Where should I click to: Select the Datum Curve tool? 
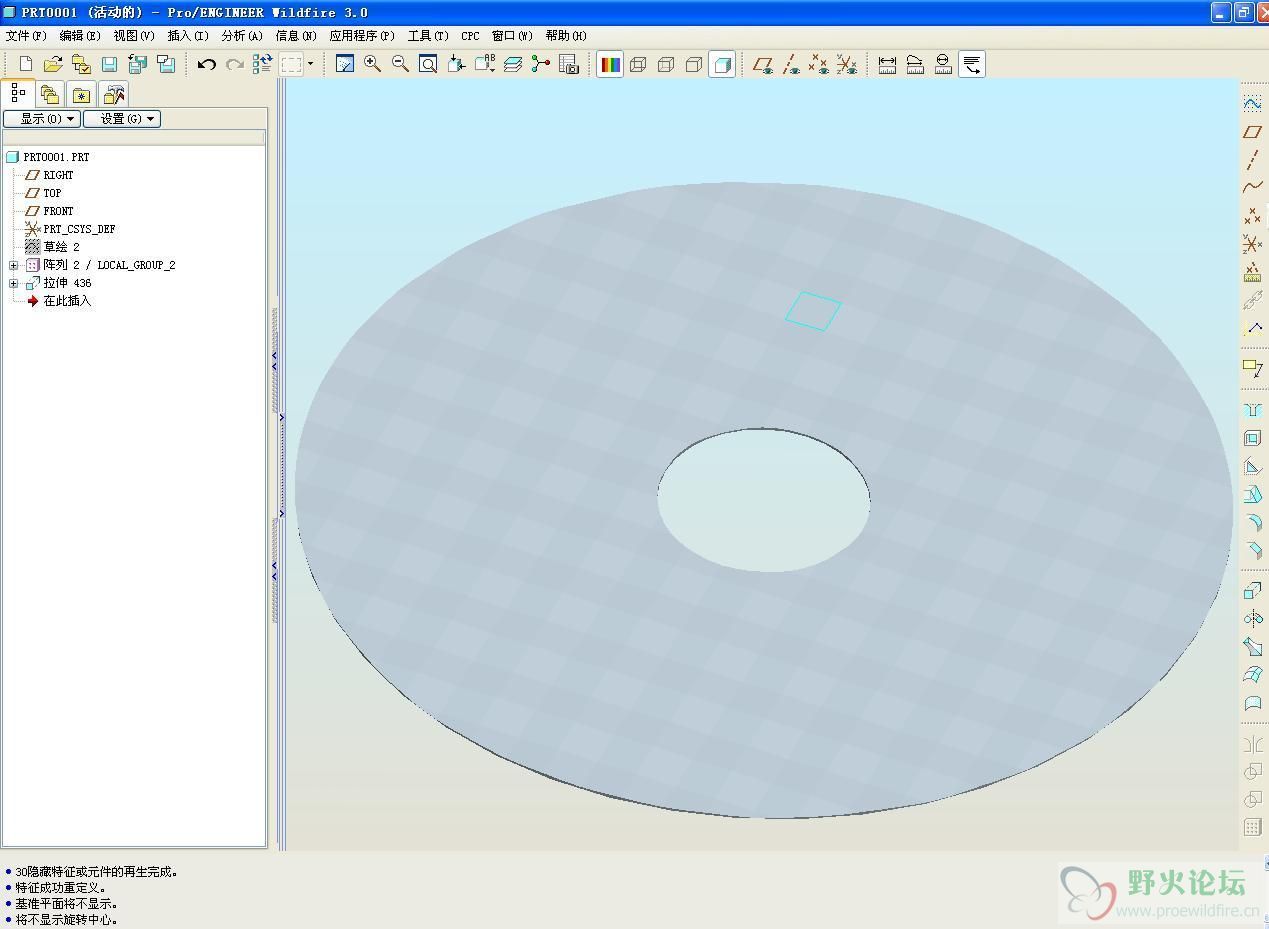(x=1252, y=187)
